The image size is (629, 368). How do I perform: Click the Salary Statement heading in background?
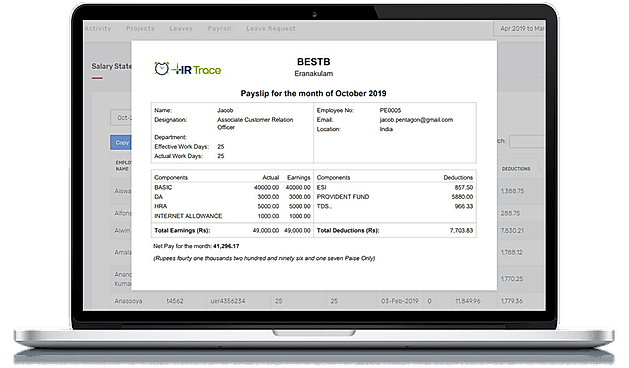[x=111, y=66]
